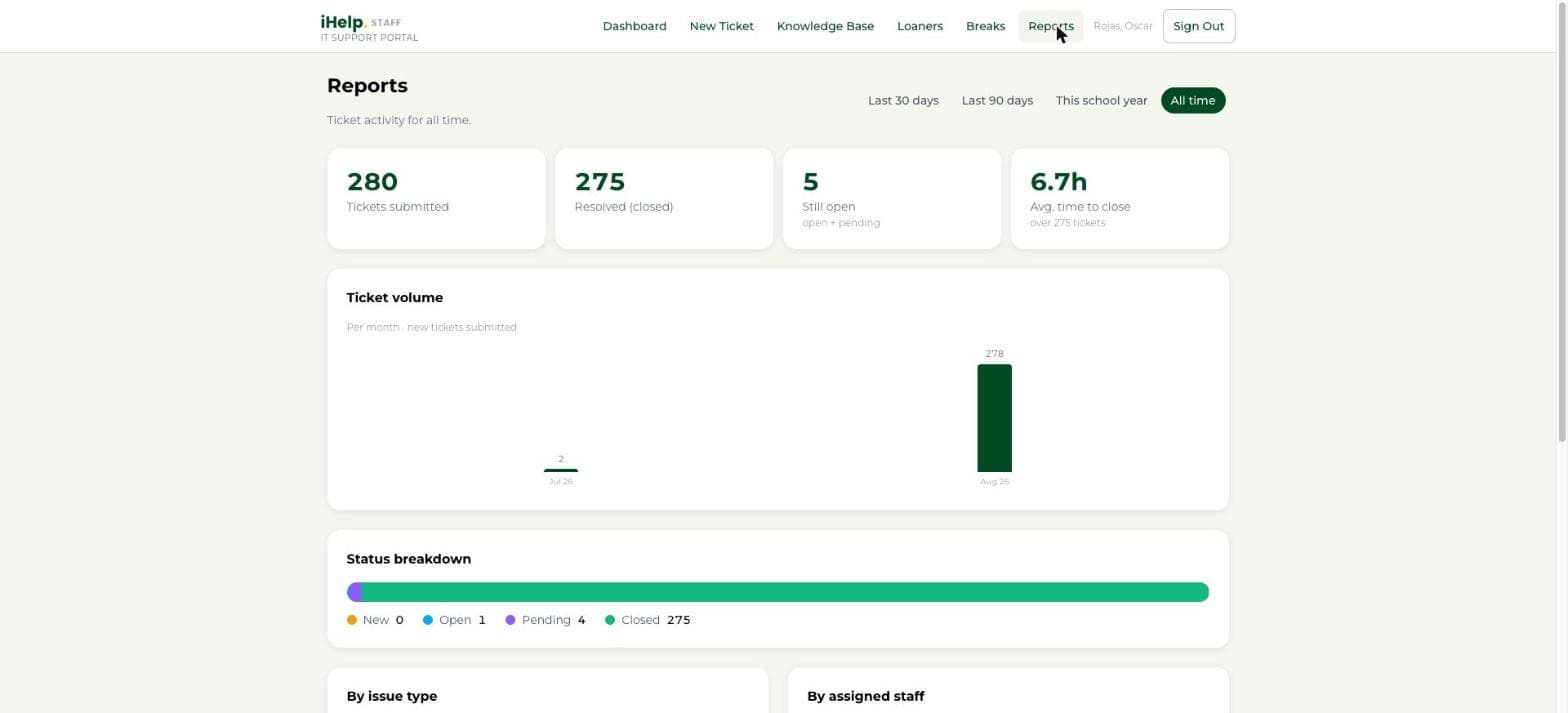This screenshot has width=1568, height=713.
Task: Click the vertical page scrollbar
Action: click(1563, 220)
